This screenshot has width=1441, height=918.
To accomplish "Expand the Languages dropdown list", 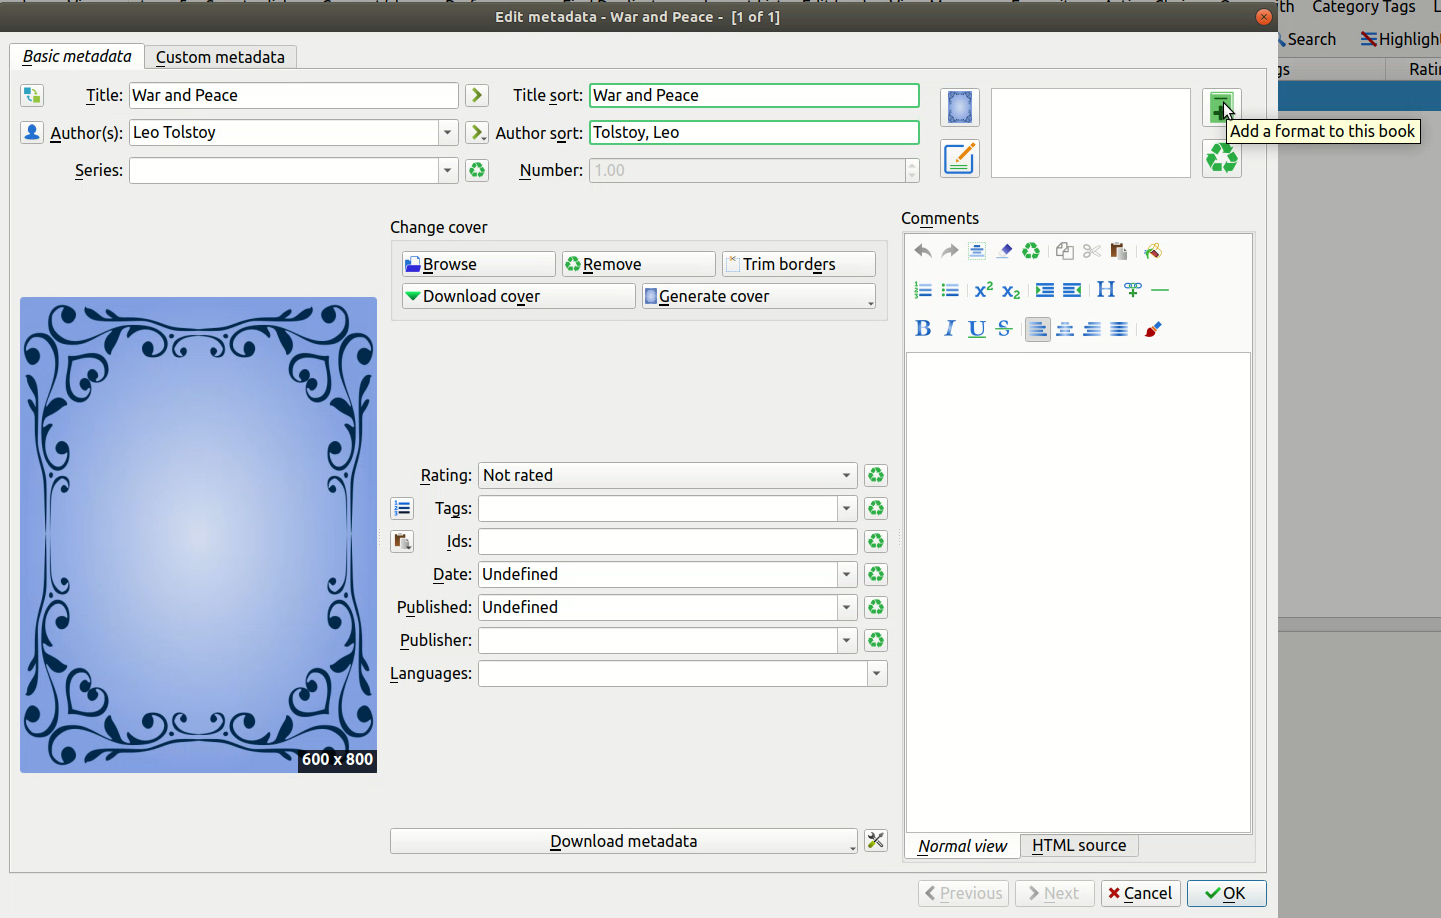I will pos(876,674).
